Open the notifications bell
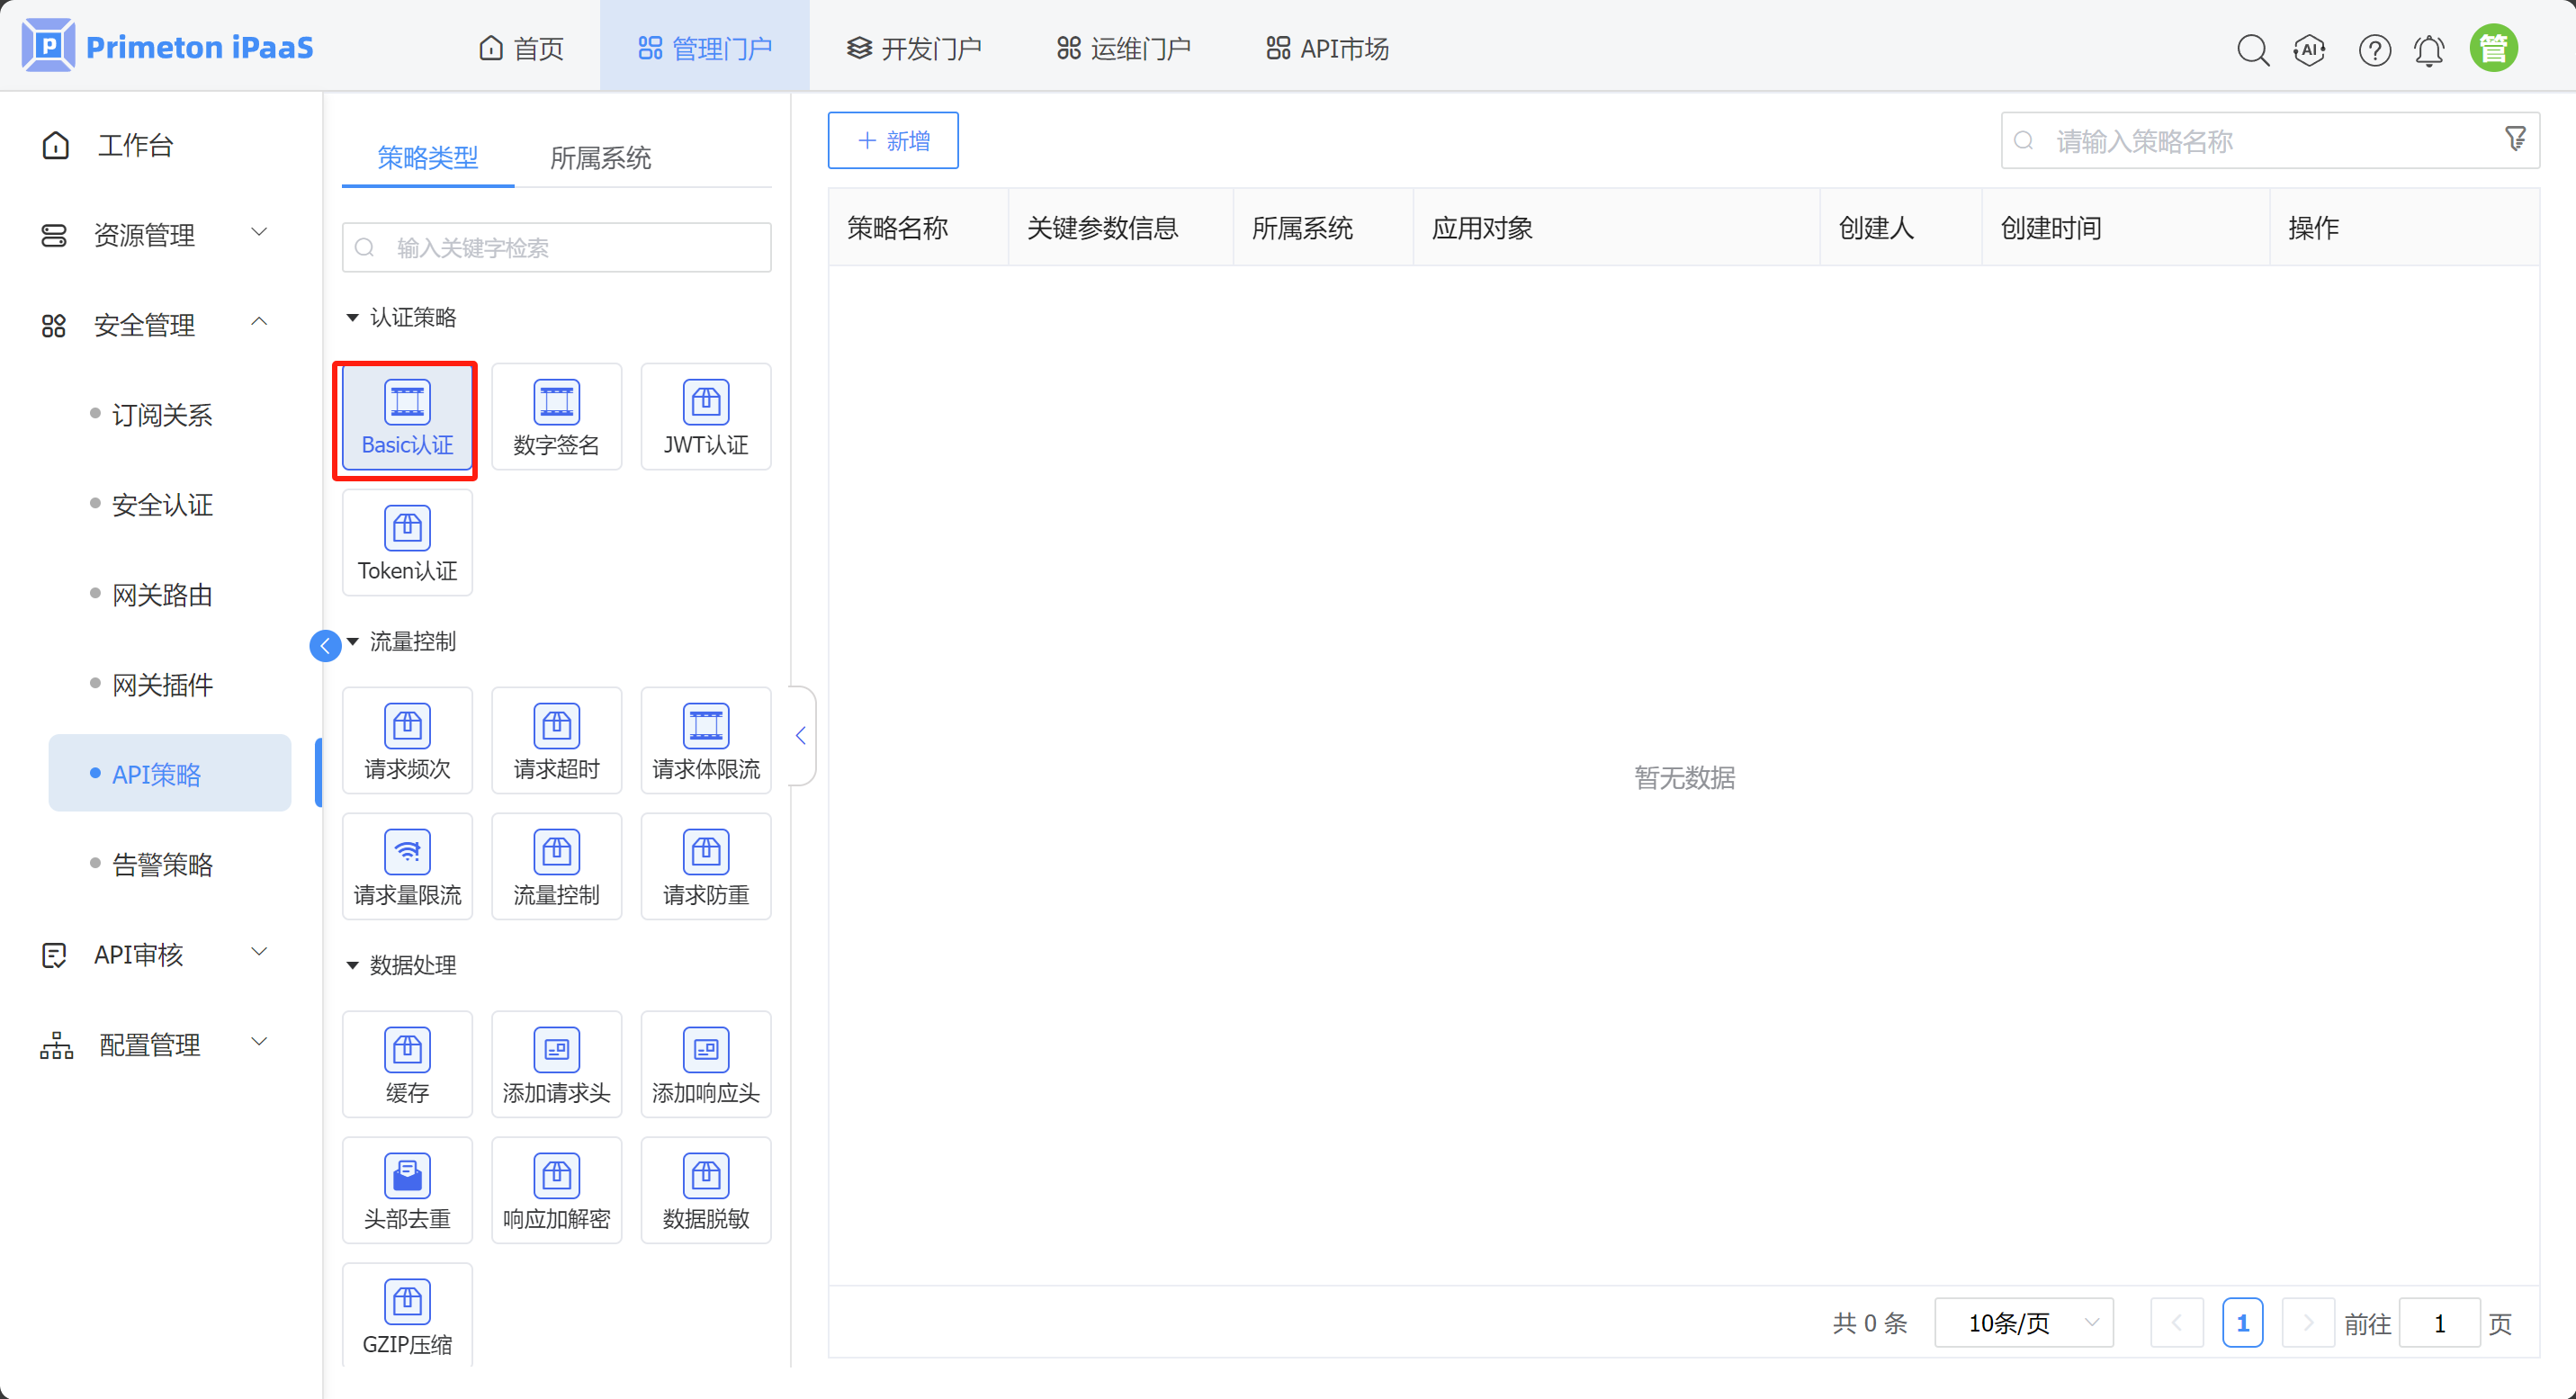Viewport: 2576px width, 1399px height. coord(2429,49)
